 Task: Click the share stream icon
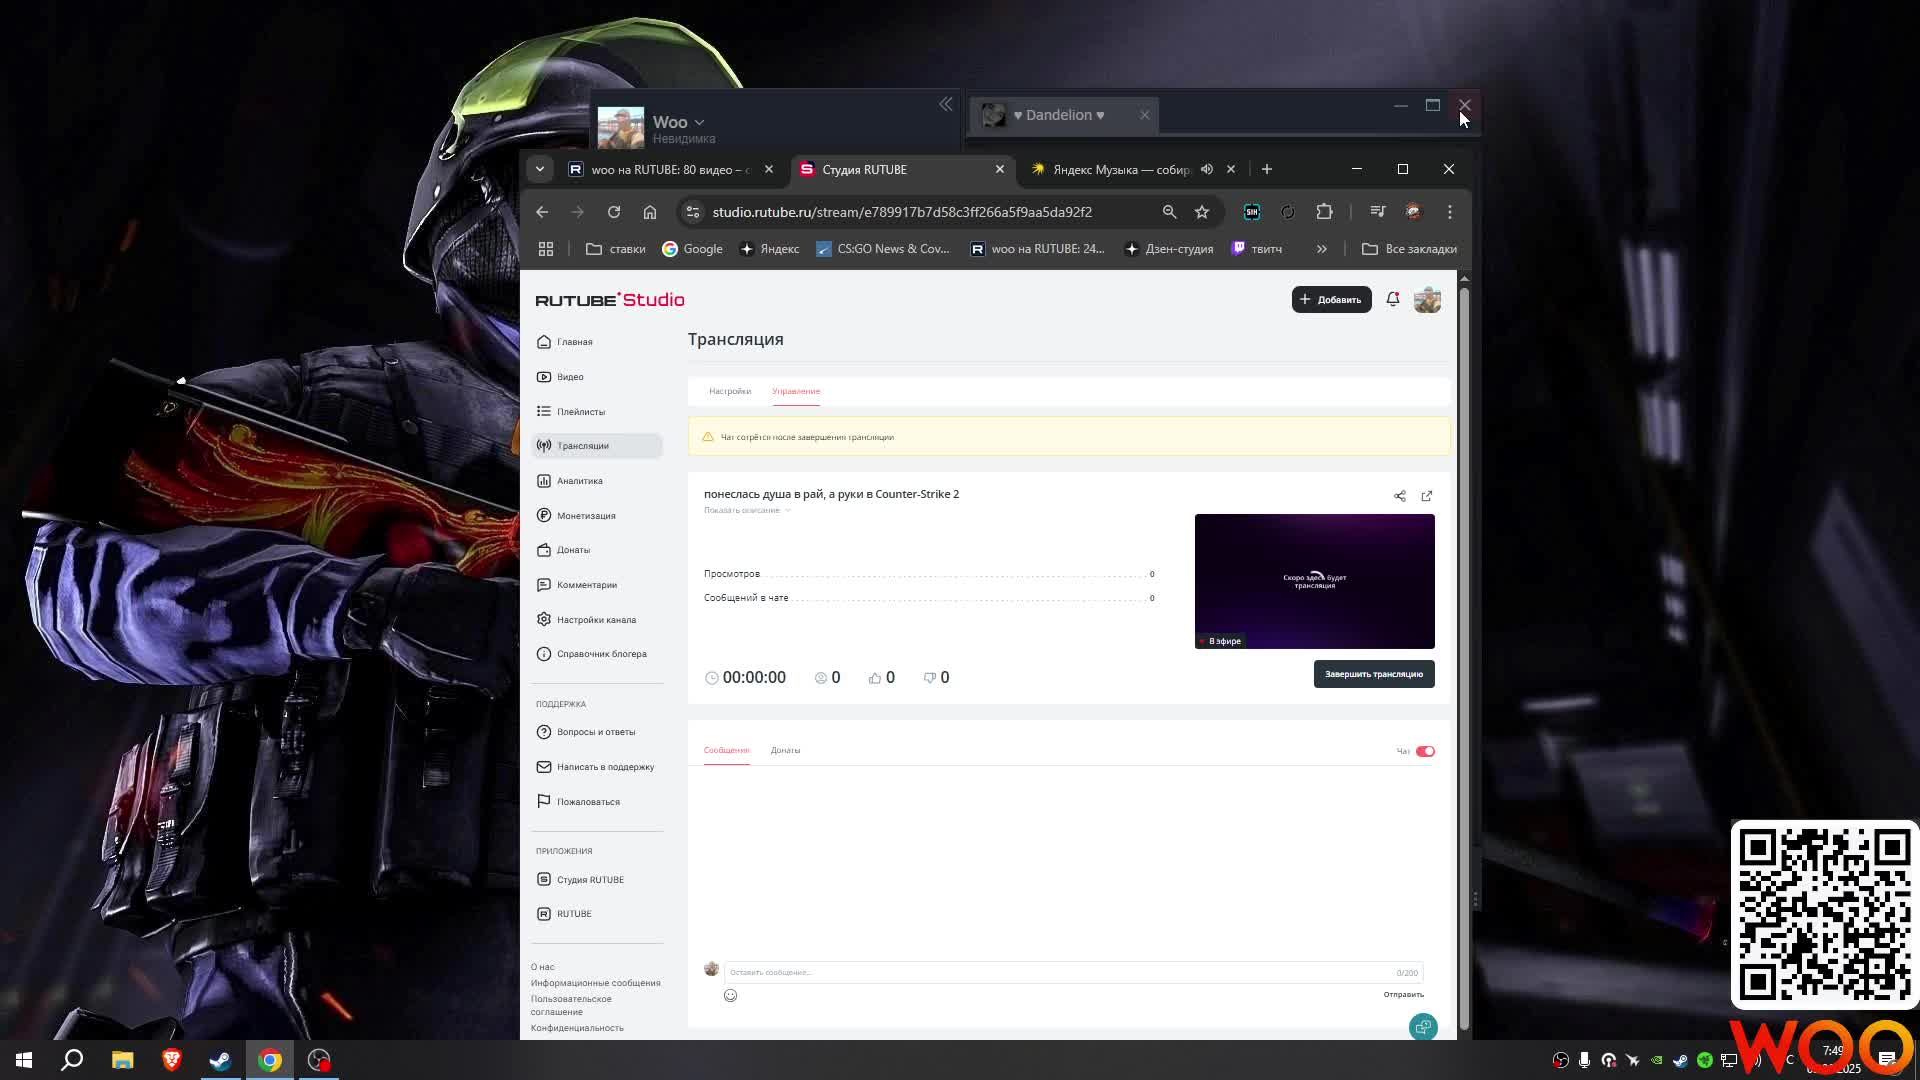coord(1400,496)
